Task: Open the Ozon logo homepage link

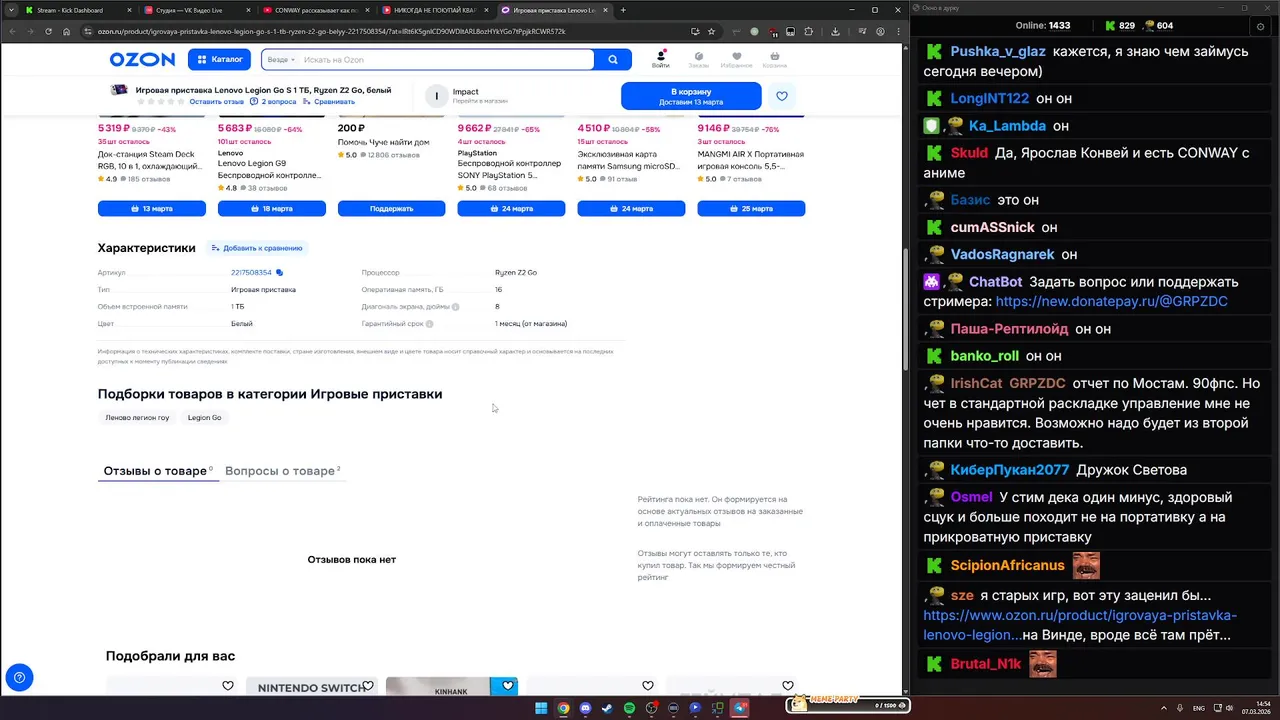Action: (142, 60)
